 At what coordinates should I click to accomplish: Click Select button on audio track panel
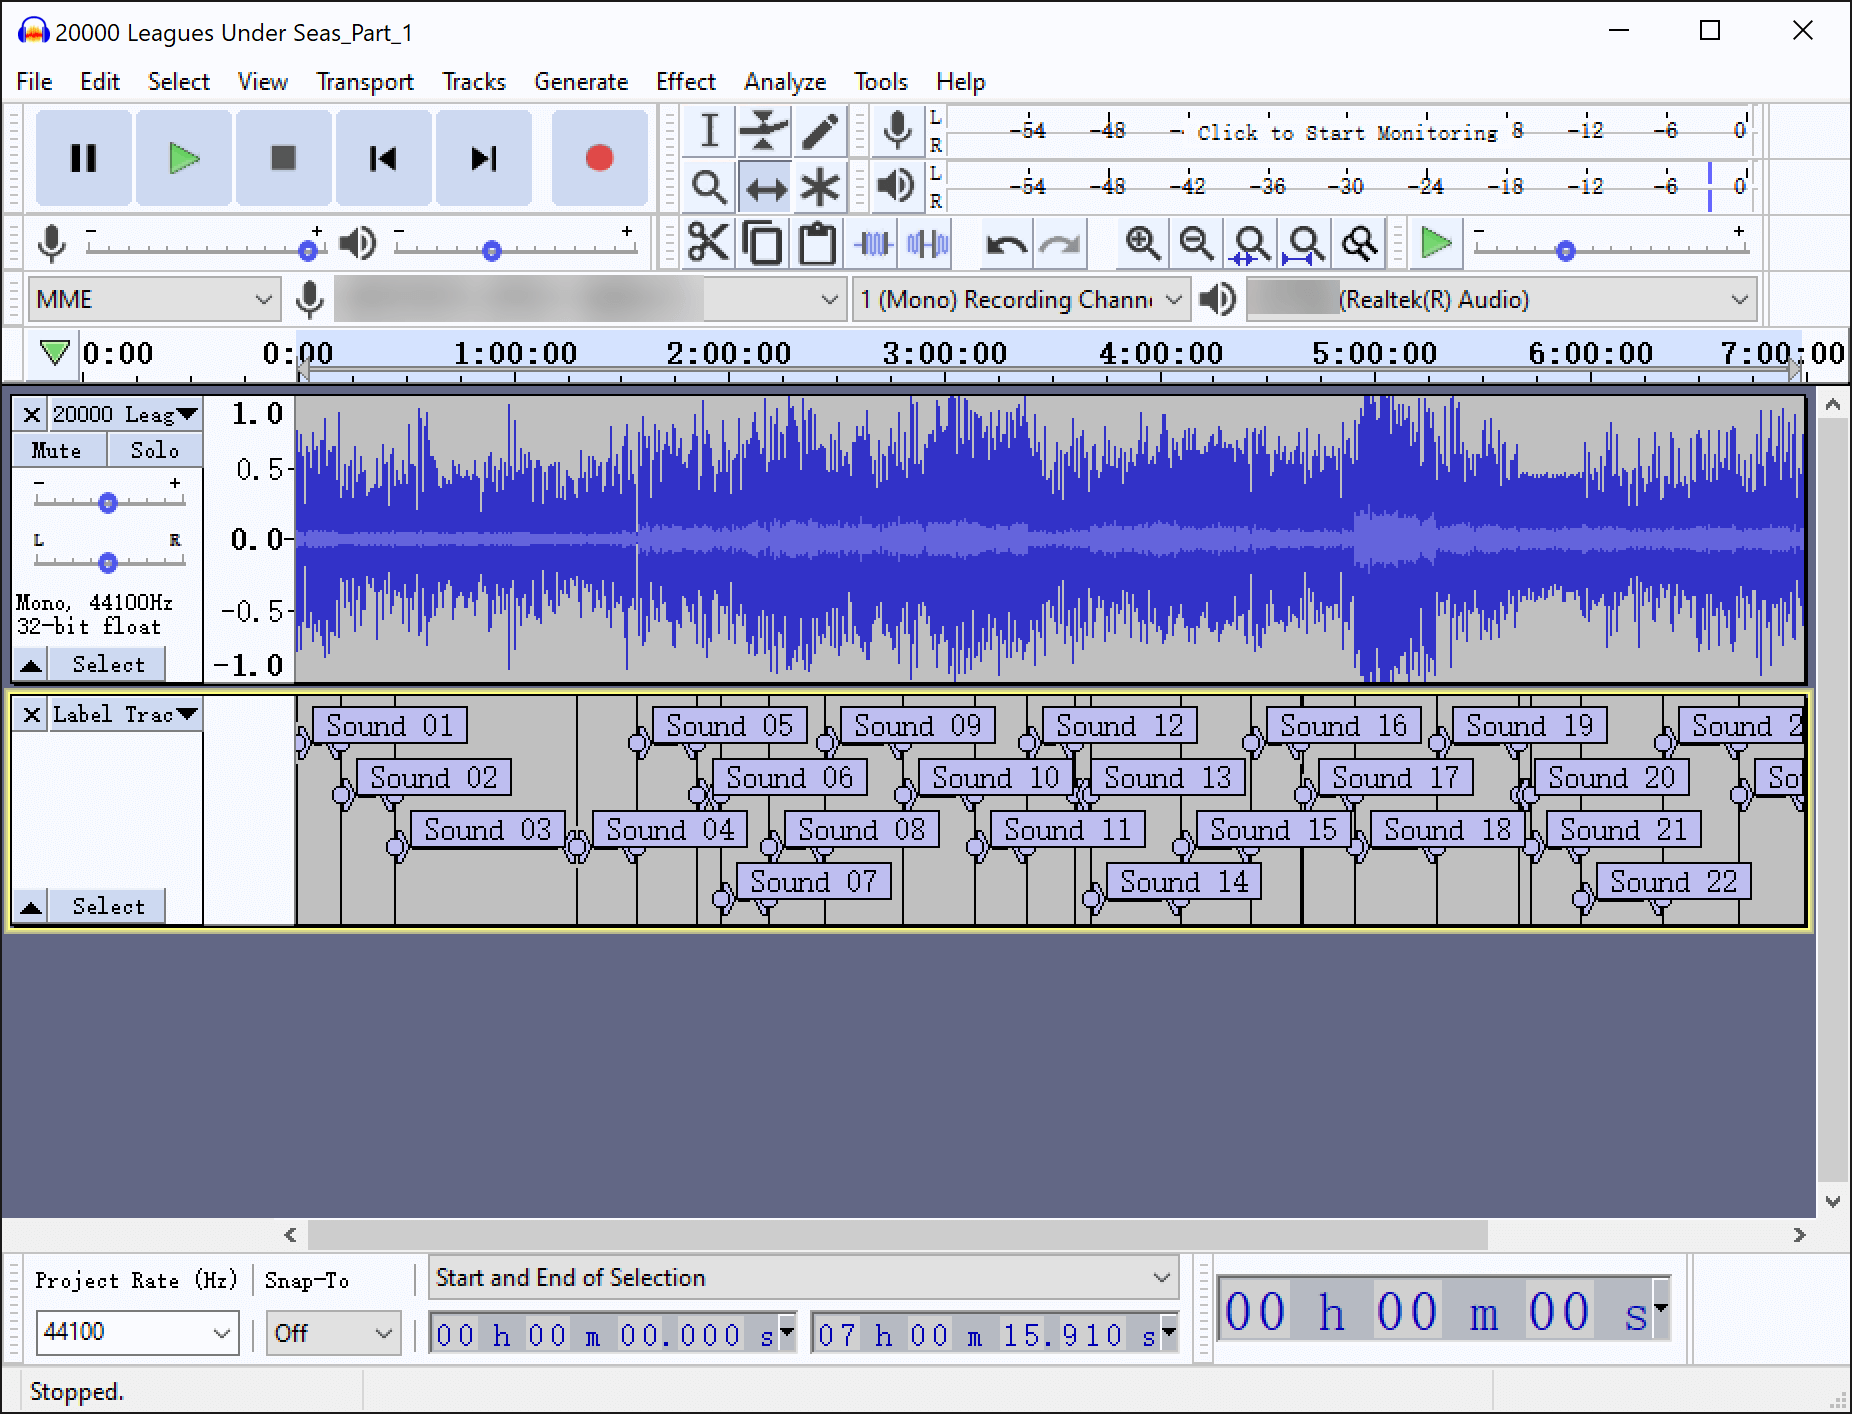coord(108,664)
